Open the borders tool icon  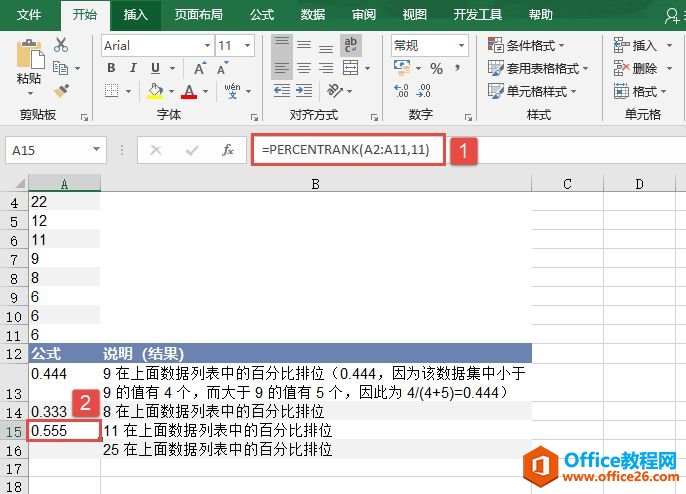click(x=112, y=92)
